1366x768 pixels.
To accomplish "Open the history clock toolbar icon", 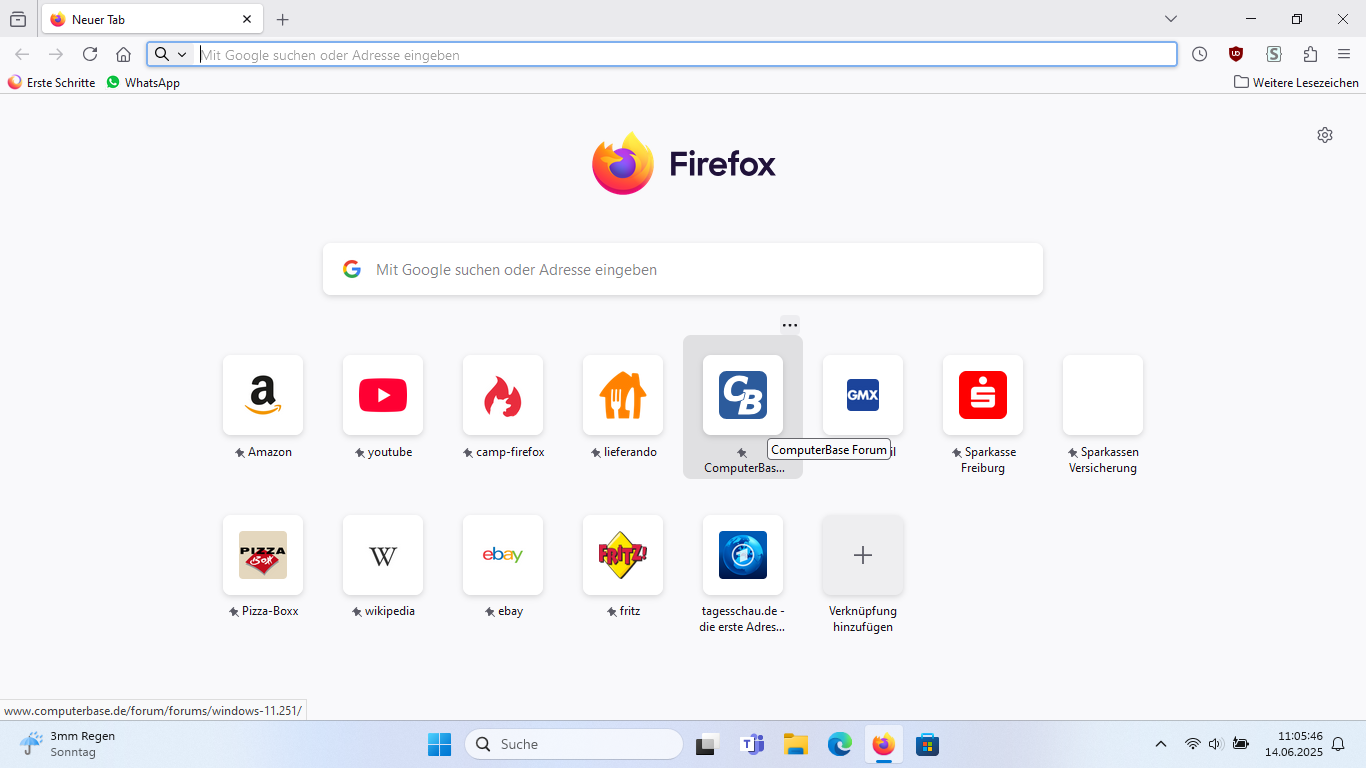I will click(x=1199, y=54).
